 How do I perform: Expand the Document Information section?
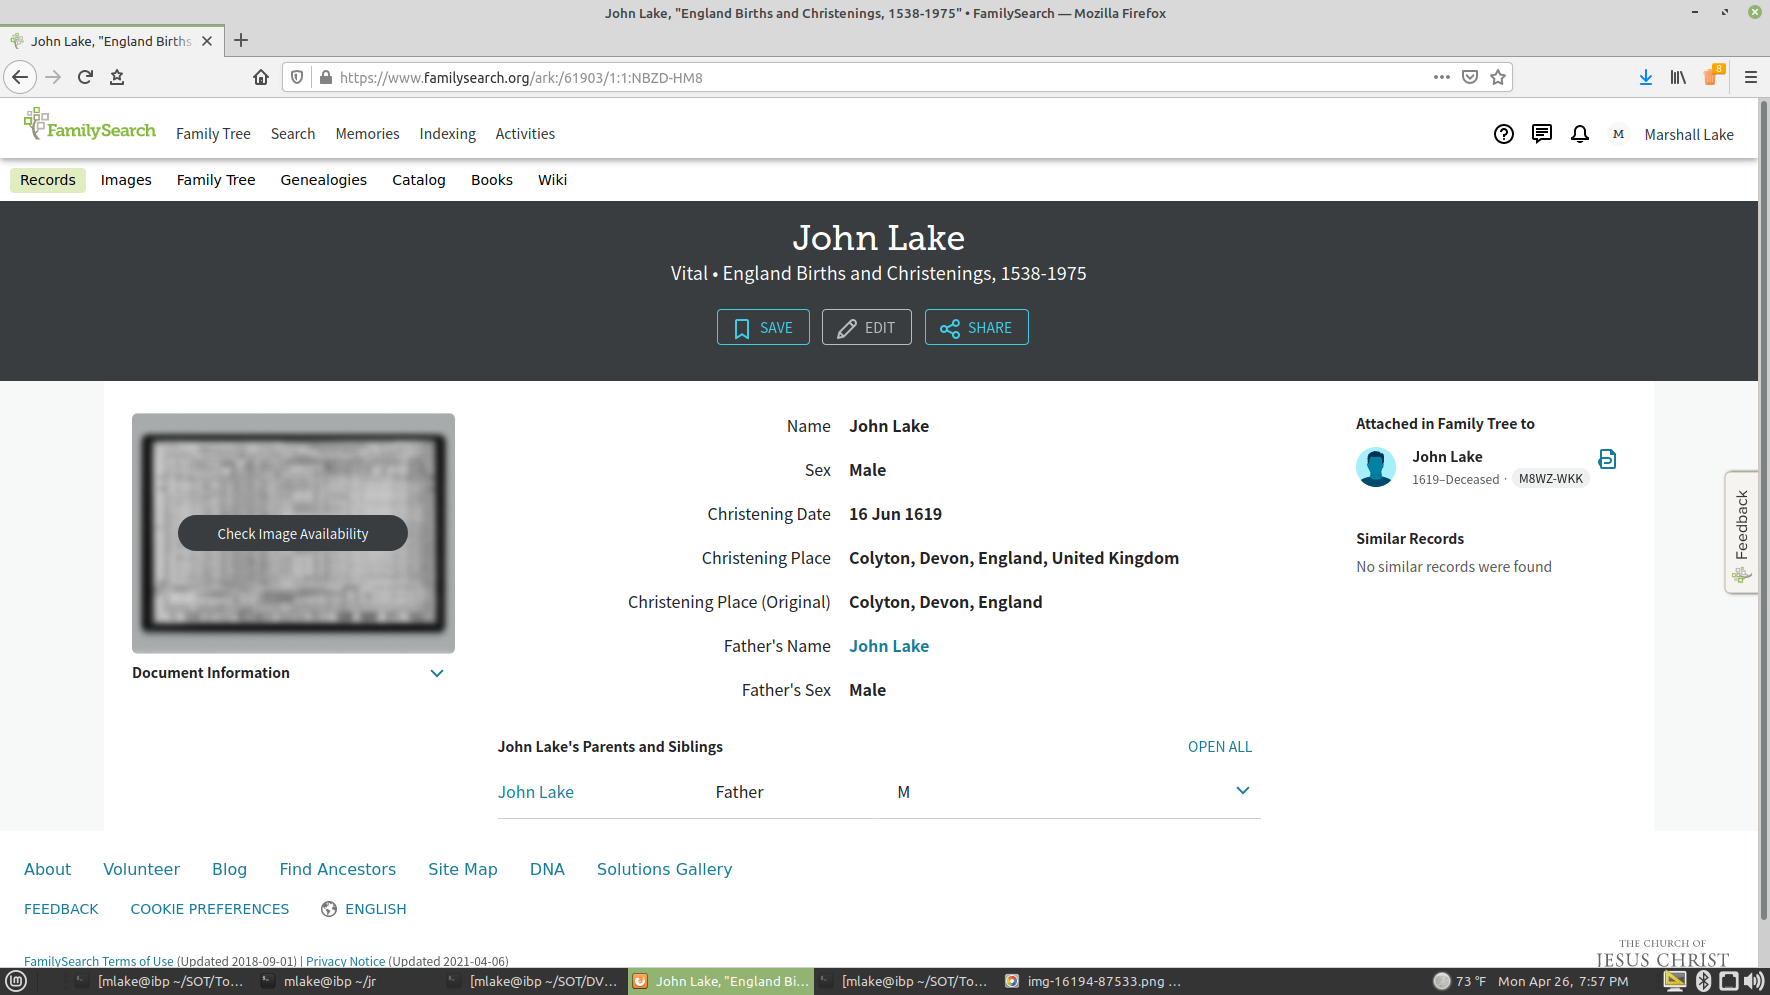click(x=436, y=673)
